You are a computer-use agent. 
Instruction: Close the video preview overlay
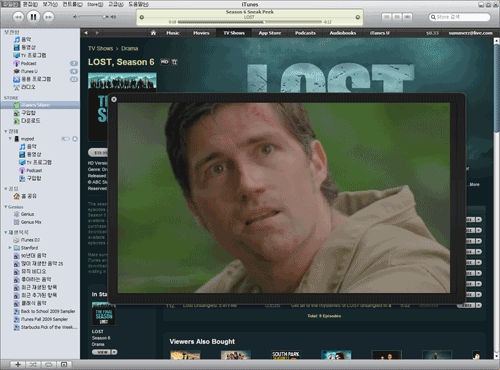pyautogui.click(x=114, y=99)
